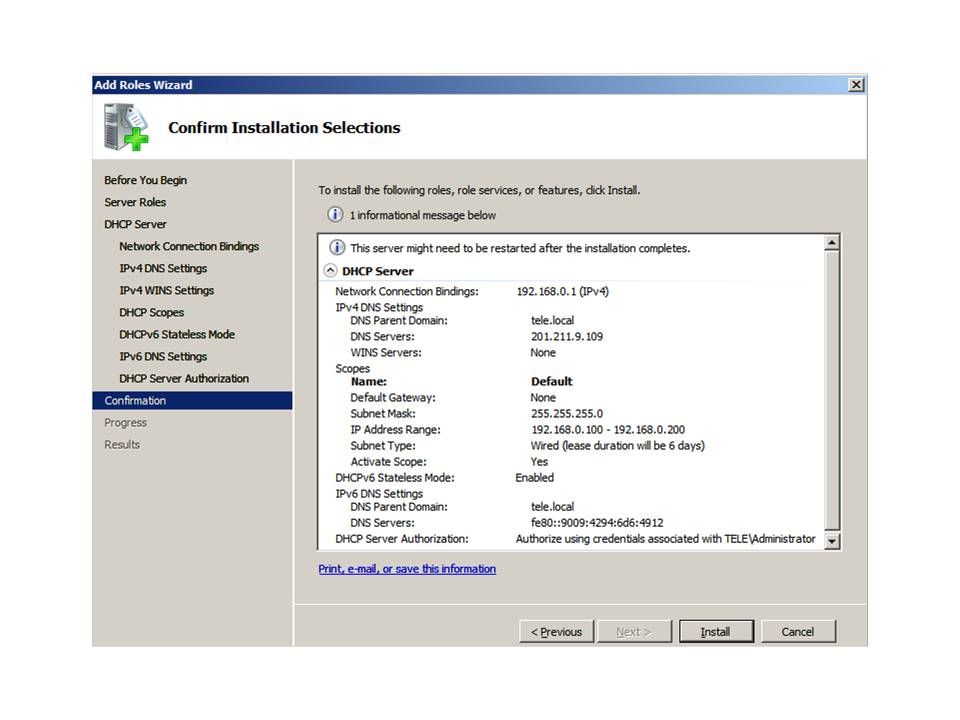Navigate to IPv4 DNS Settings

(x=163, y=268)
